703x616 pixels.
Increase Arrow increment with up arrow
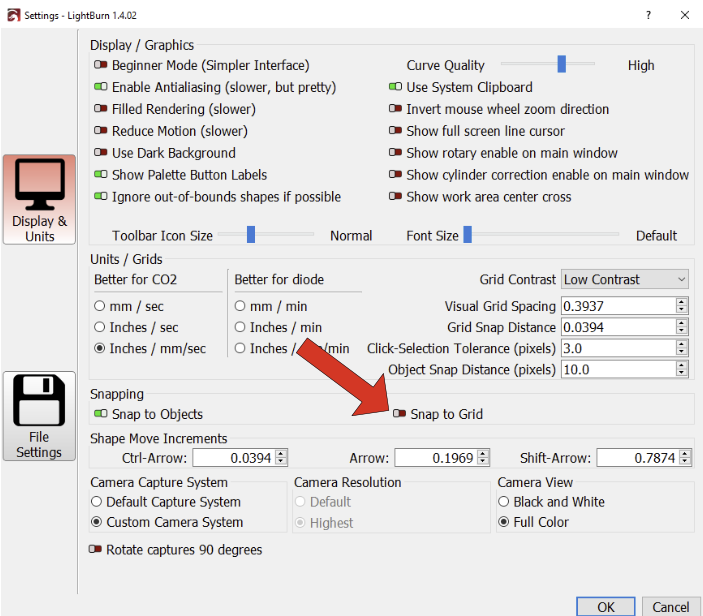click(x=483, y=454)
